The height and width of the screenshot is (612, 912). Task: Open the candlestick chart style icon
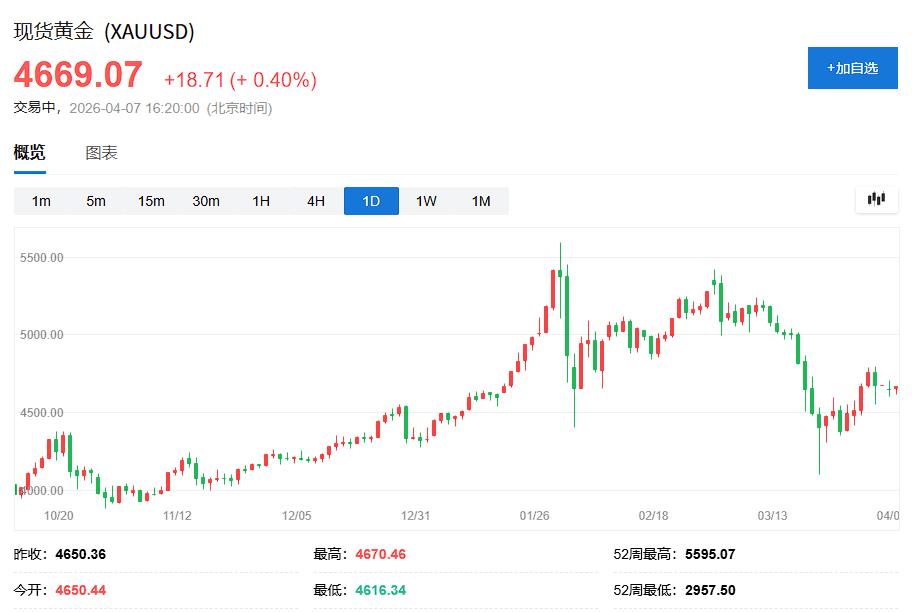click(876, 199)
